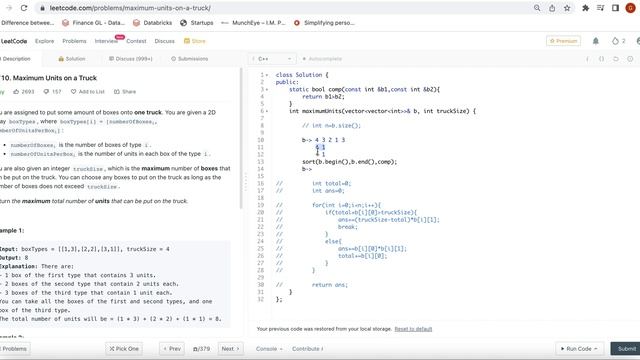The height and width of the screenshot is (360, 640).
Task: Open the Run Code dropdown
Action: tap(579, 349)
